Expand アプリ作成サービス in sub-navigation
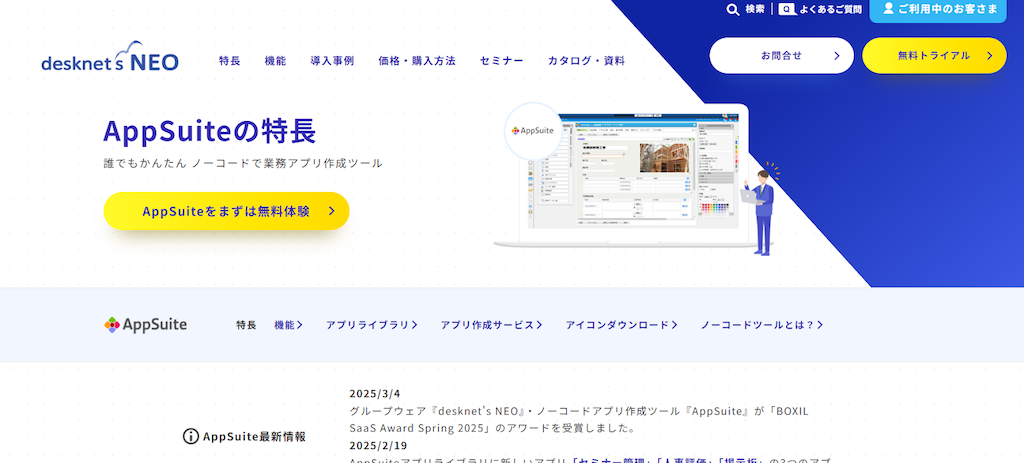 click(491, 325)
